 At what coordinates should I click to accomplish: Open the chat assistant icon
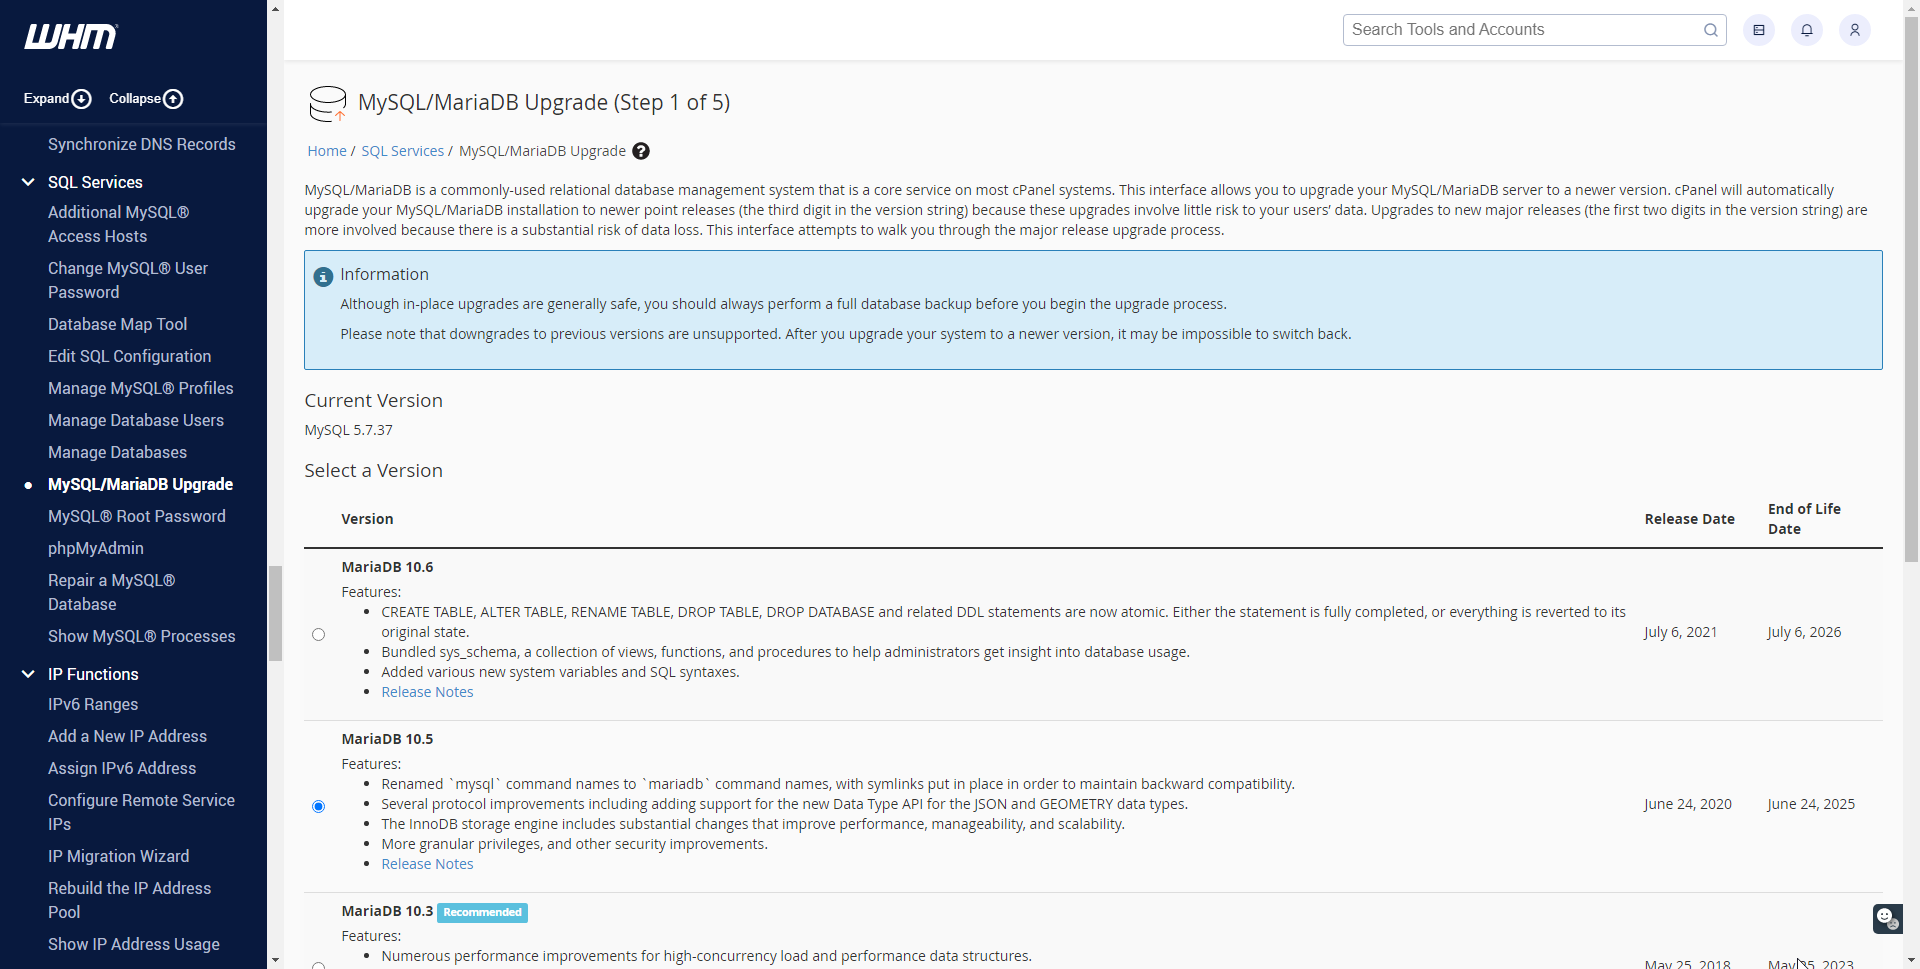(x=1888, y=918)
